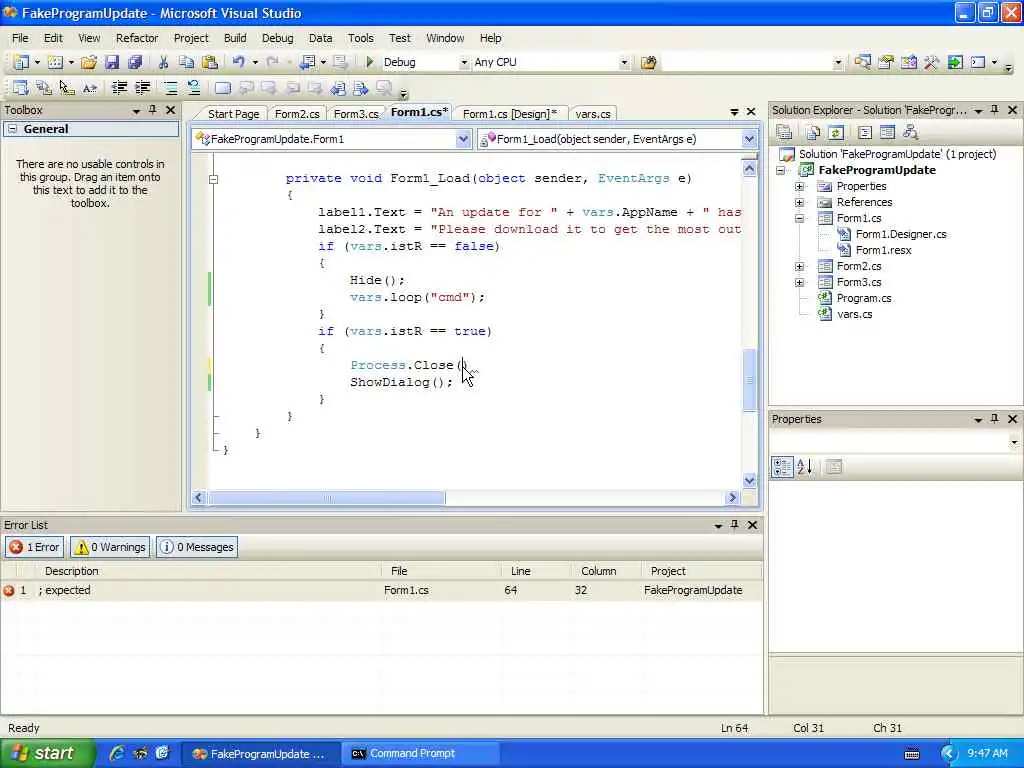Undo the last edit with the Undo icon
The width and height of the screenshot is (1024, 768).
point(238,62)
